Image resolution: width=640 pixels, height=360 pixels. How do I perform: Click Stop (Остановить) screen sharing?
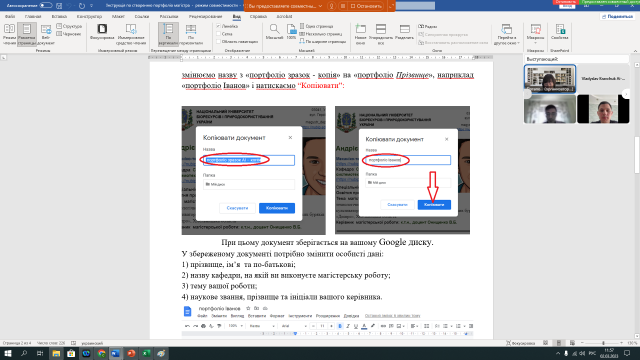(366, 6)
